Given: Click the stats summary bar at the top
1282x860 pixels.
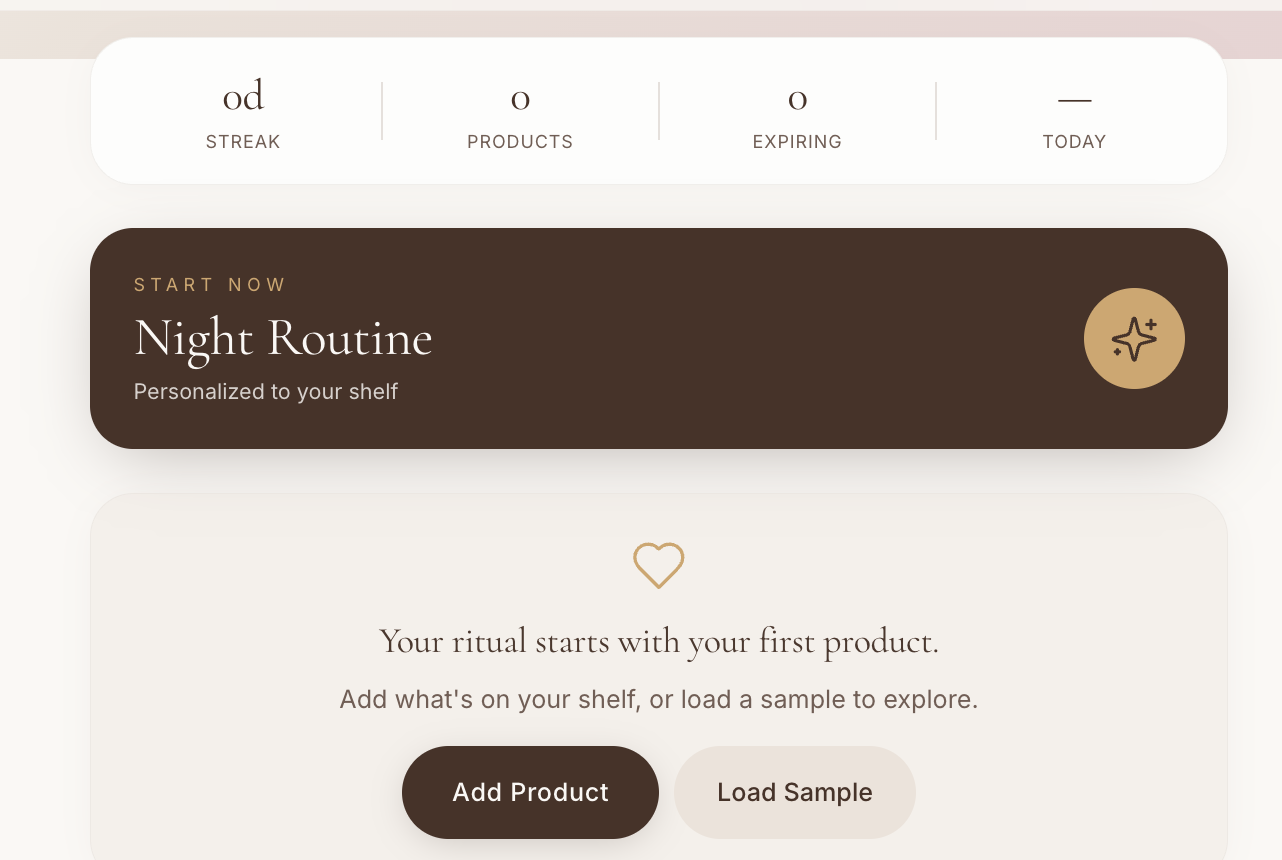Looking at the screenshot, I should (659, 110).
